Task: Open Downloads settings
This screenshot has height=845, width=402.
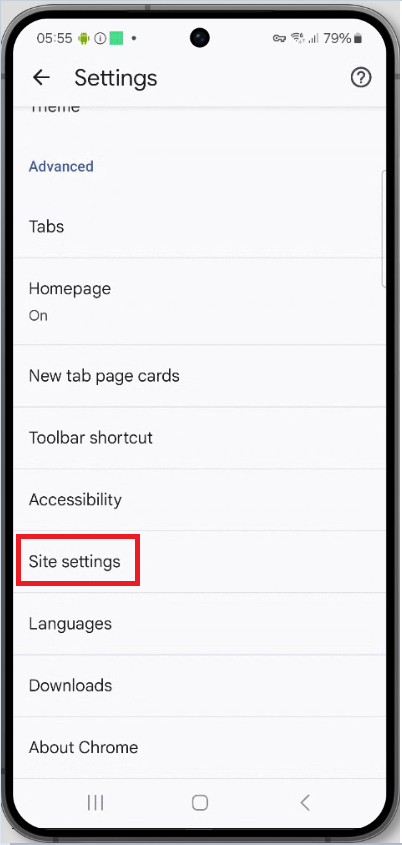Action: click(x=200, y=685)
